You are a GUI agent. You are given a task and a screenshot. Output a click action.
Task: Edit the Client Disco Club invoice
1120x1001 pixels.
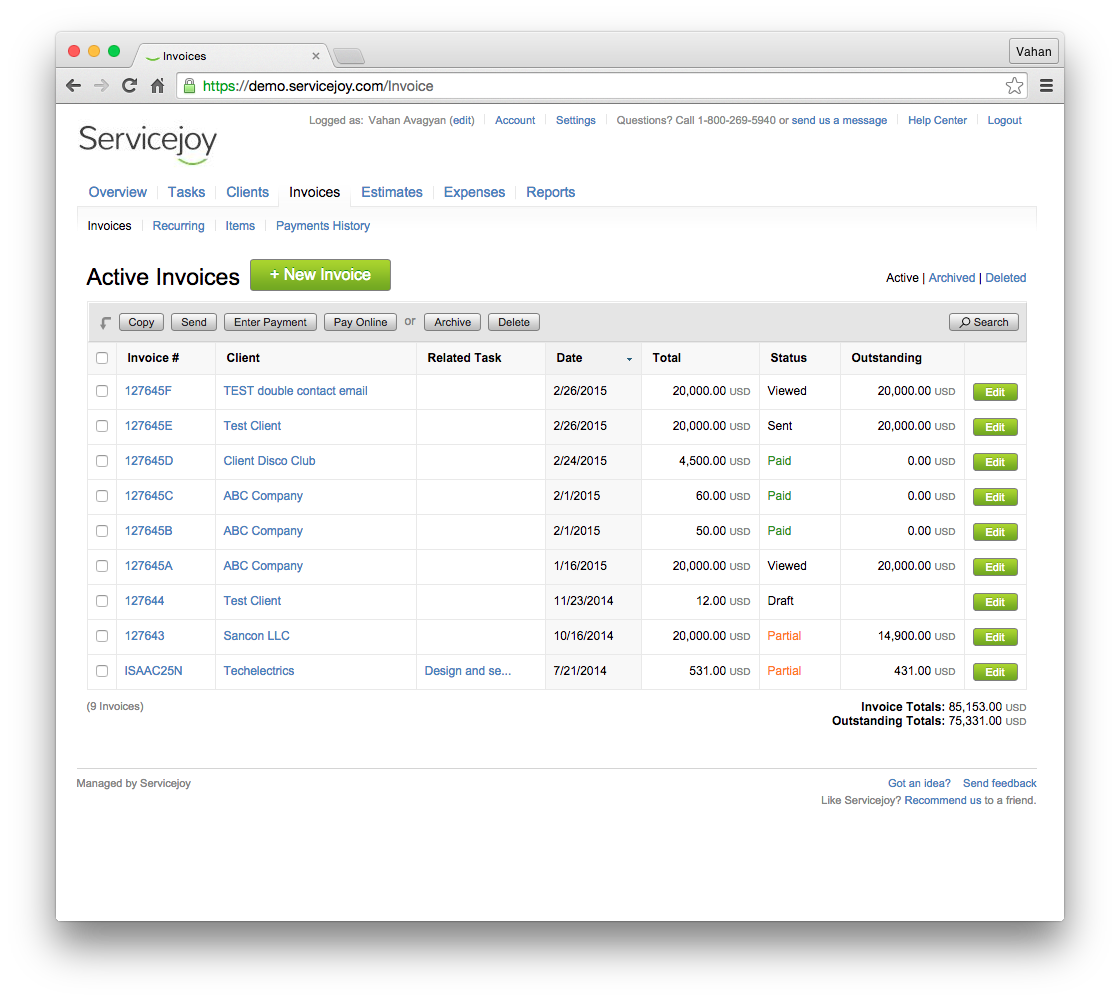click(995, 462)
